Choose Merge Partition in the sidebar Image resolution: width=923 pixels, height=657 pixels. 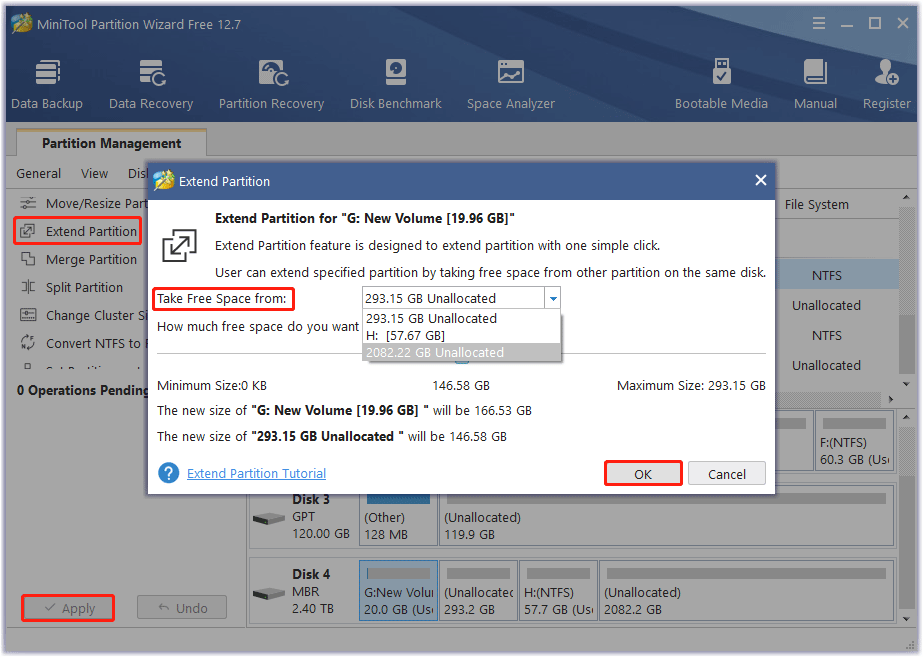coord(78,260)
